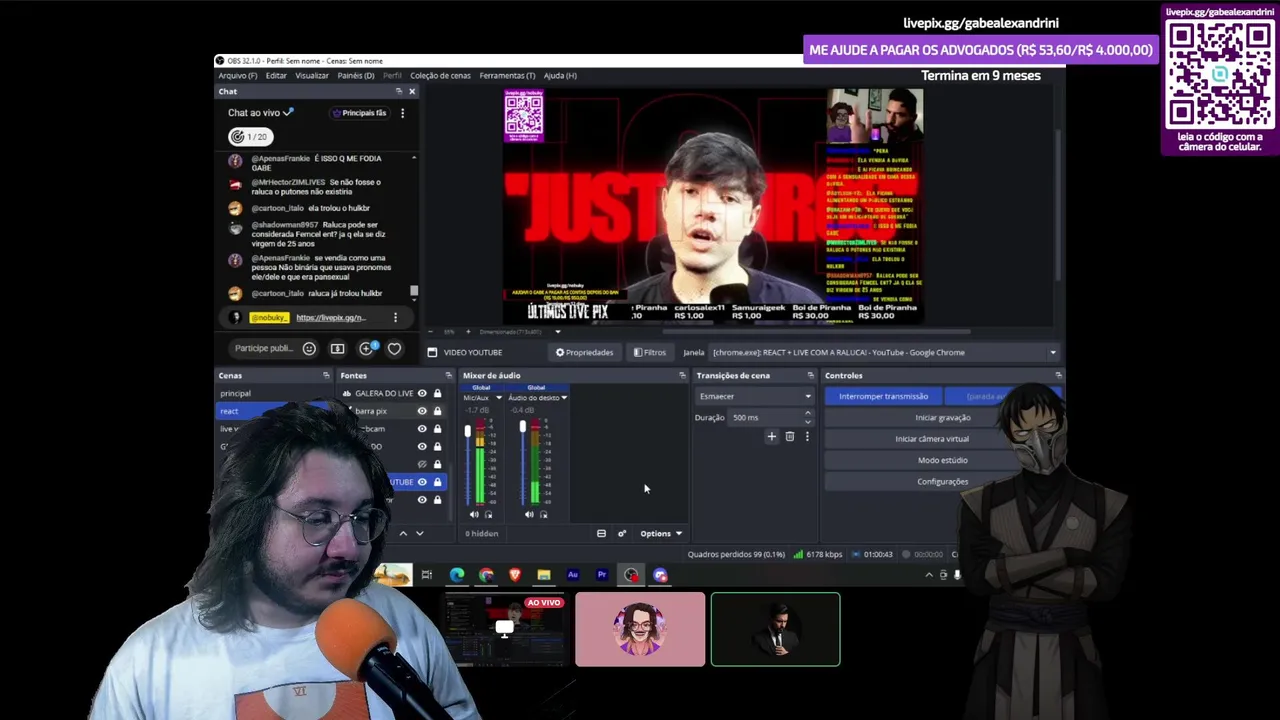Open the Arquivo (F) menu in OBS
Image resolution: width=1280 pixels, height=720 pixels.
238,75
